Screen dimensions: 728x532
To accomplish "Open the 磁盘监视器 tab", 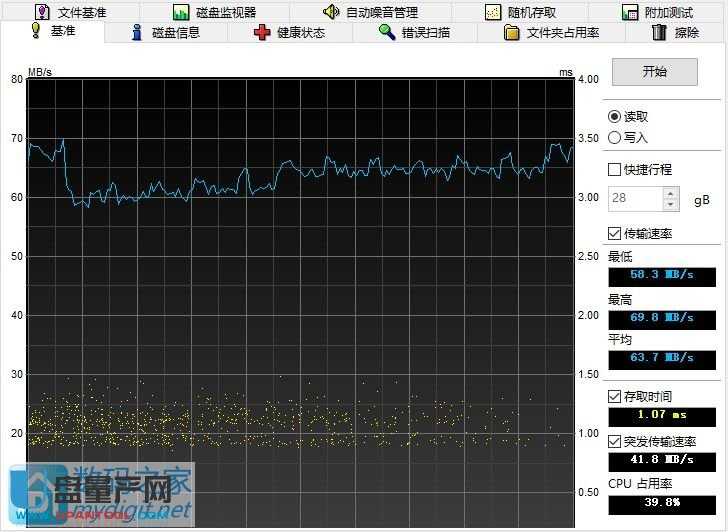I will click(214, 12).
